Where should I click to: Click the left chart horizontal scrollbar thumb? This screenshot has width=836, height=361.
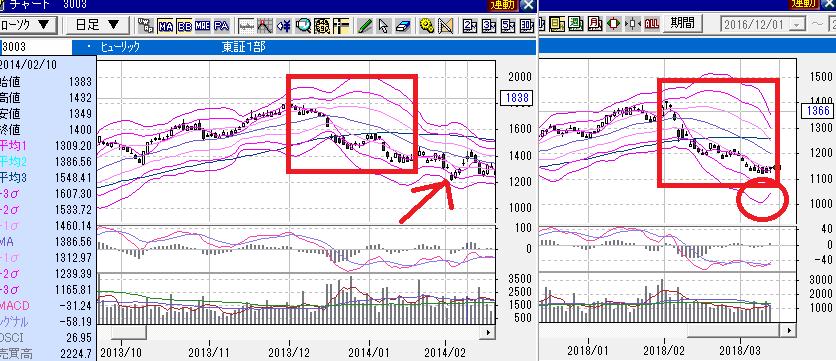click(x=128, y=332)
